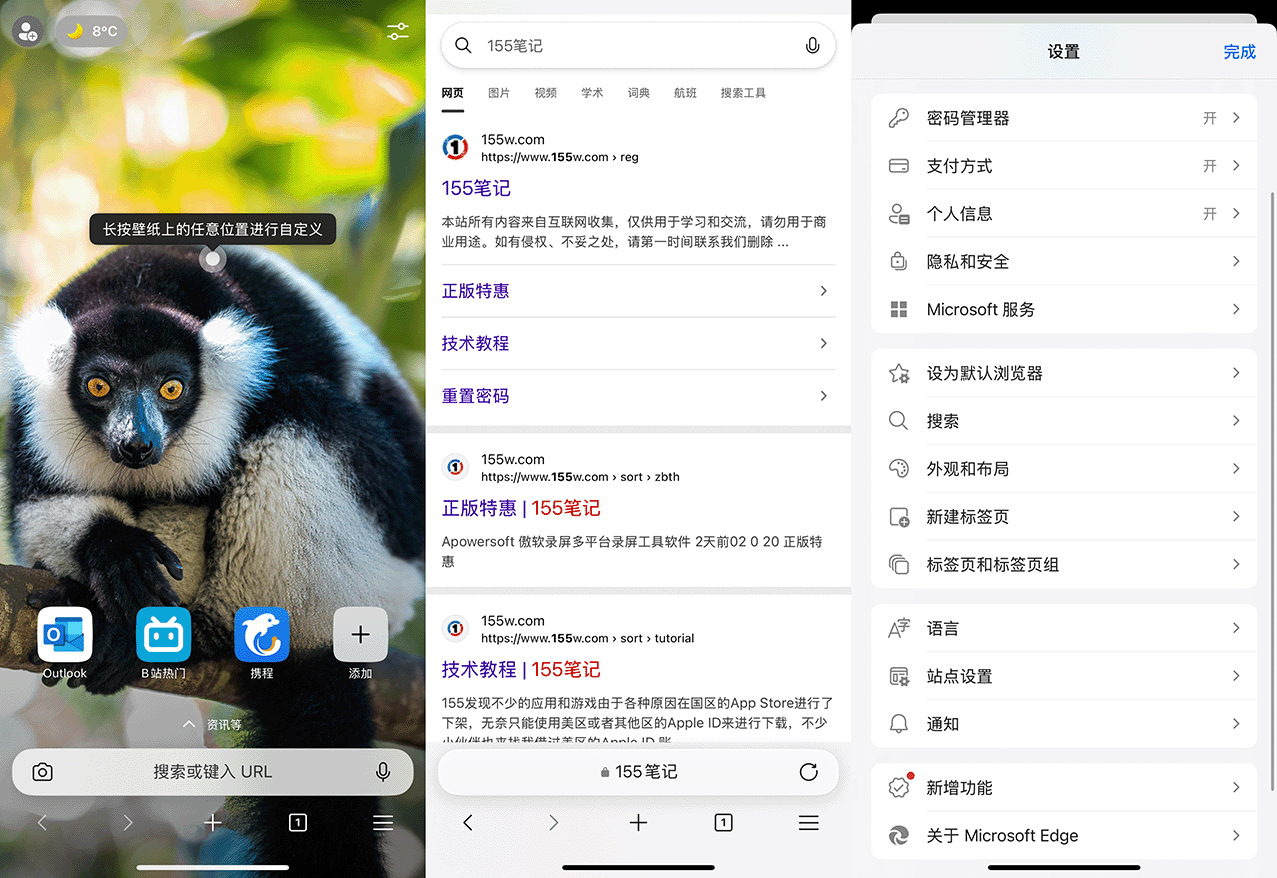Switch to the 图片 search tab

(x=499, y=93)
